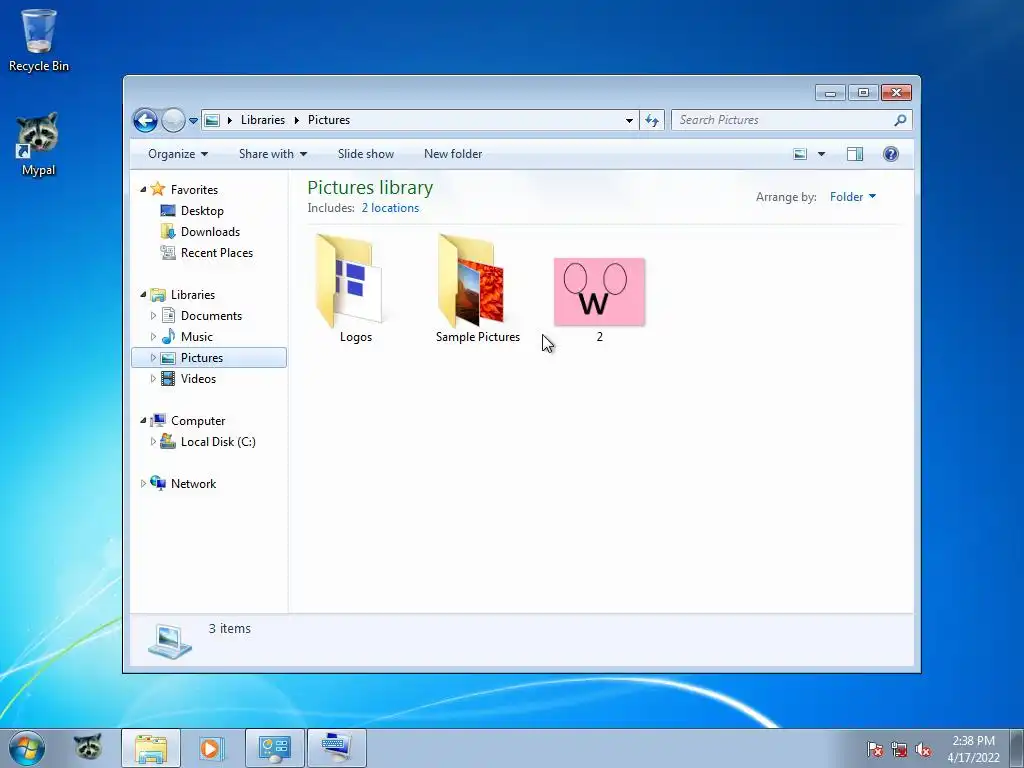Viewport: 1024px width, 768px height.
Task: Create a New folder from toolbar
Action: [453, 154]
